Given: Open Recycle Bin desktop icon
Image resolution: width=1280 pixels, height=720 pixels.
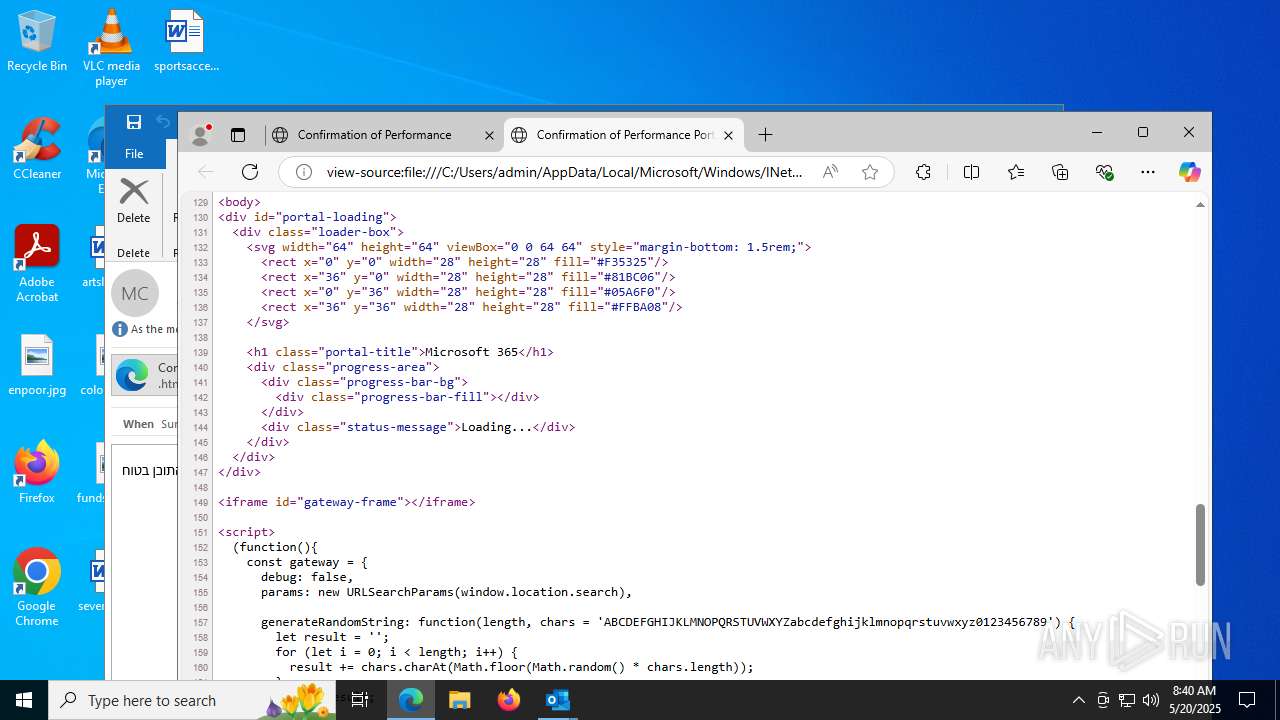Looking at the screenshot, I should 37,42.
